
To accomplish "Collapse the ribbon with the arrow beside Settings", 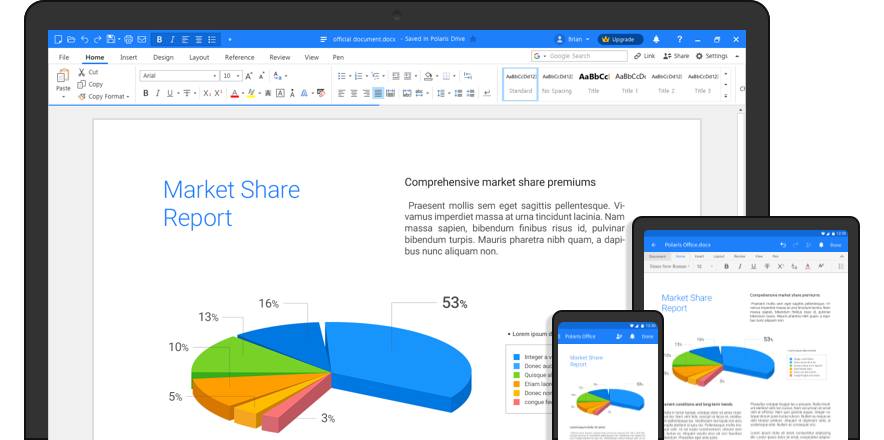I will (737, 56).
